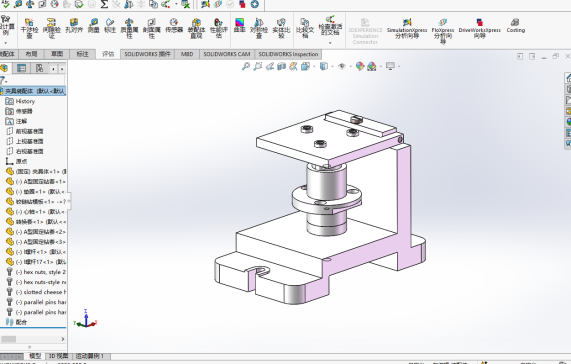Image resolution: width=571 pixels, height=364 pixels.
Task: Open the 草图 ribbon tab
Action: click(x=57, y=54)
